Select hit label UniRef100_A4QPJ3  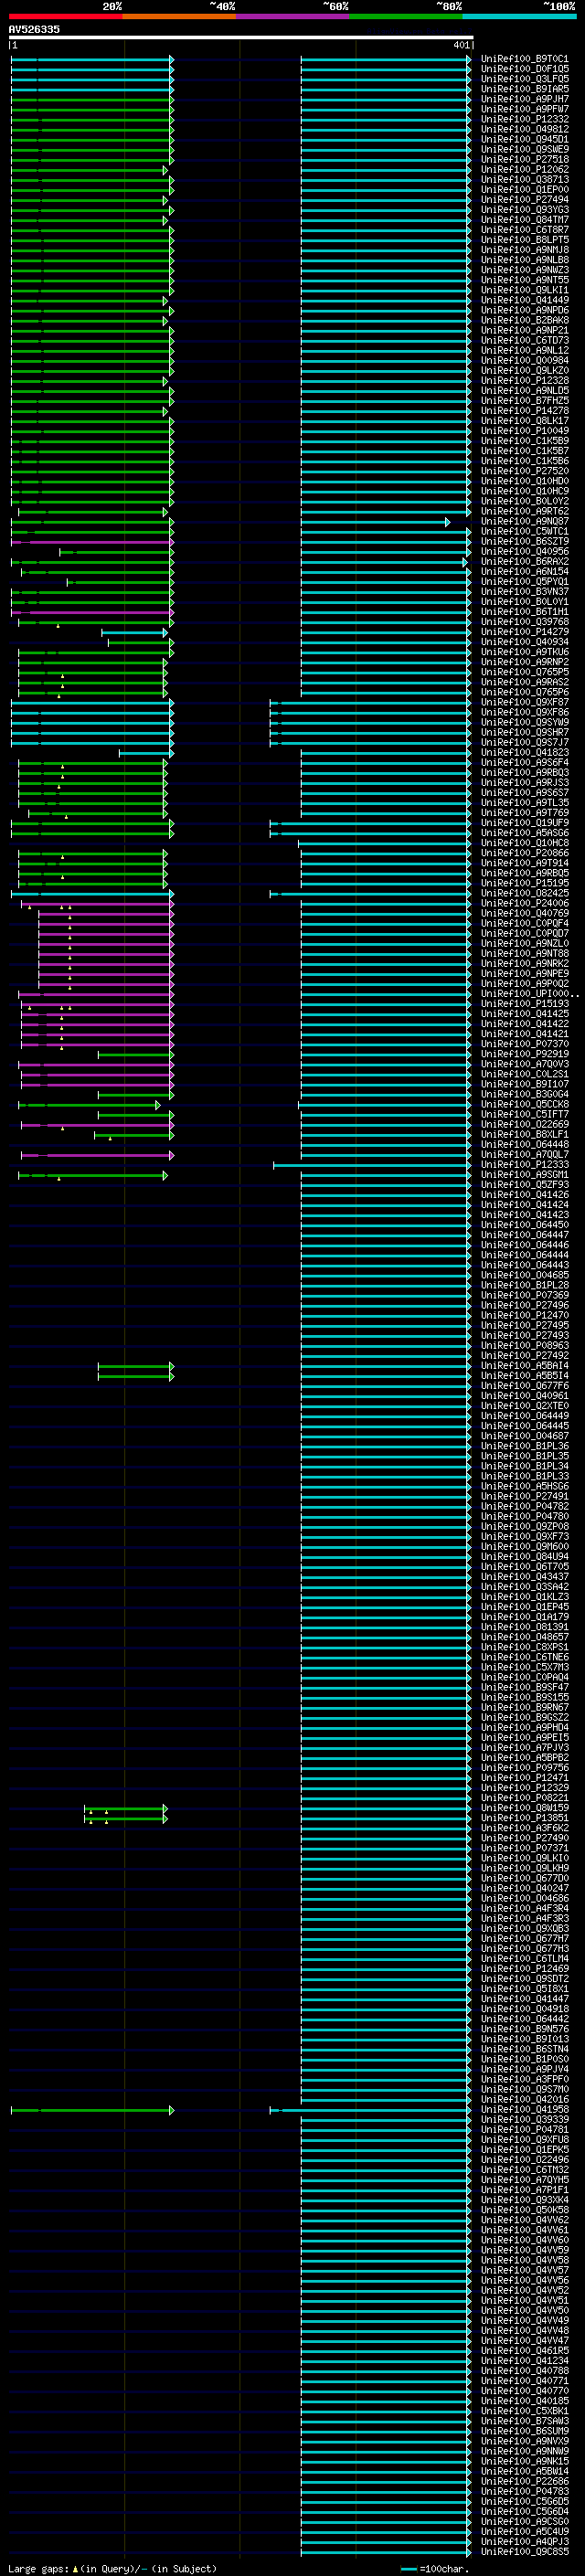coord(525,2541)
